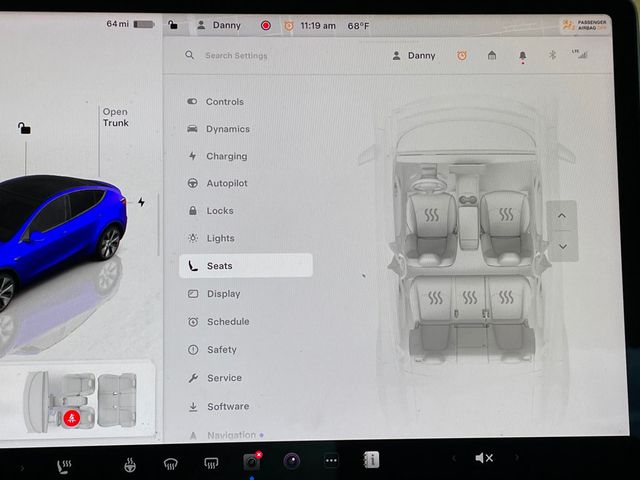Tap the 68°F outside temperature reading
This screenshot has height=480, width=640.
pyautogui.click(x=358, y=26)
